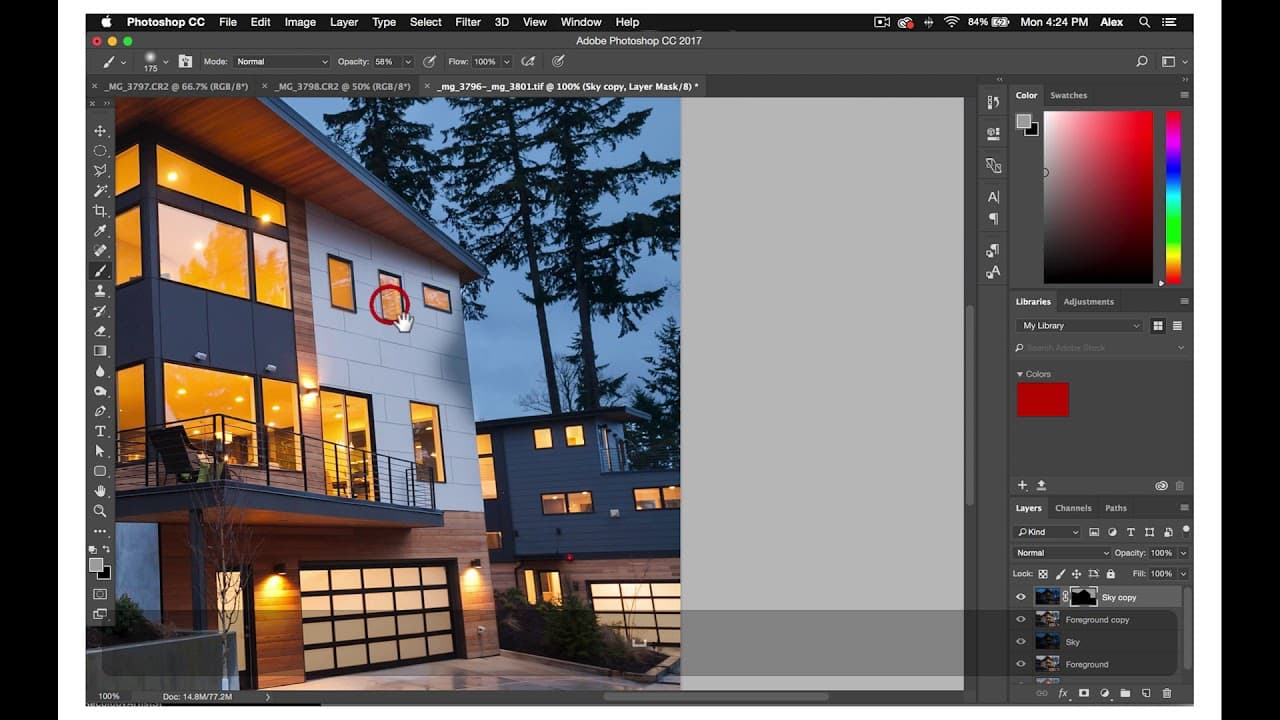The height and width of the screenshot is (720, 1280).
Task: Pick the Type tool
Action: pyautogui.click(x=100, y=431)
